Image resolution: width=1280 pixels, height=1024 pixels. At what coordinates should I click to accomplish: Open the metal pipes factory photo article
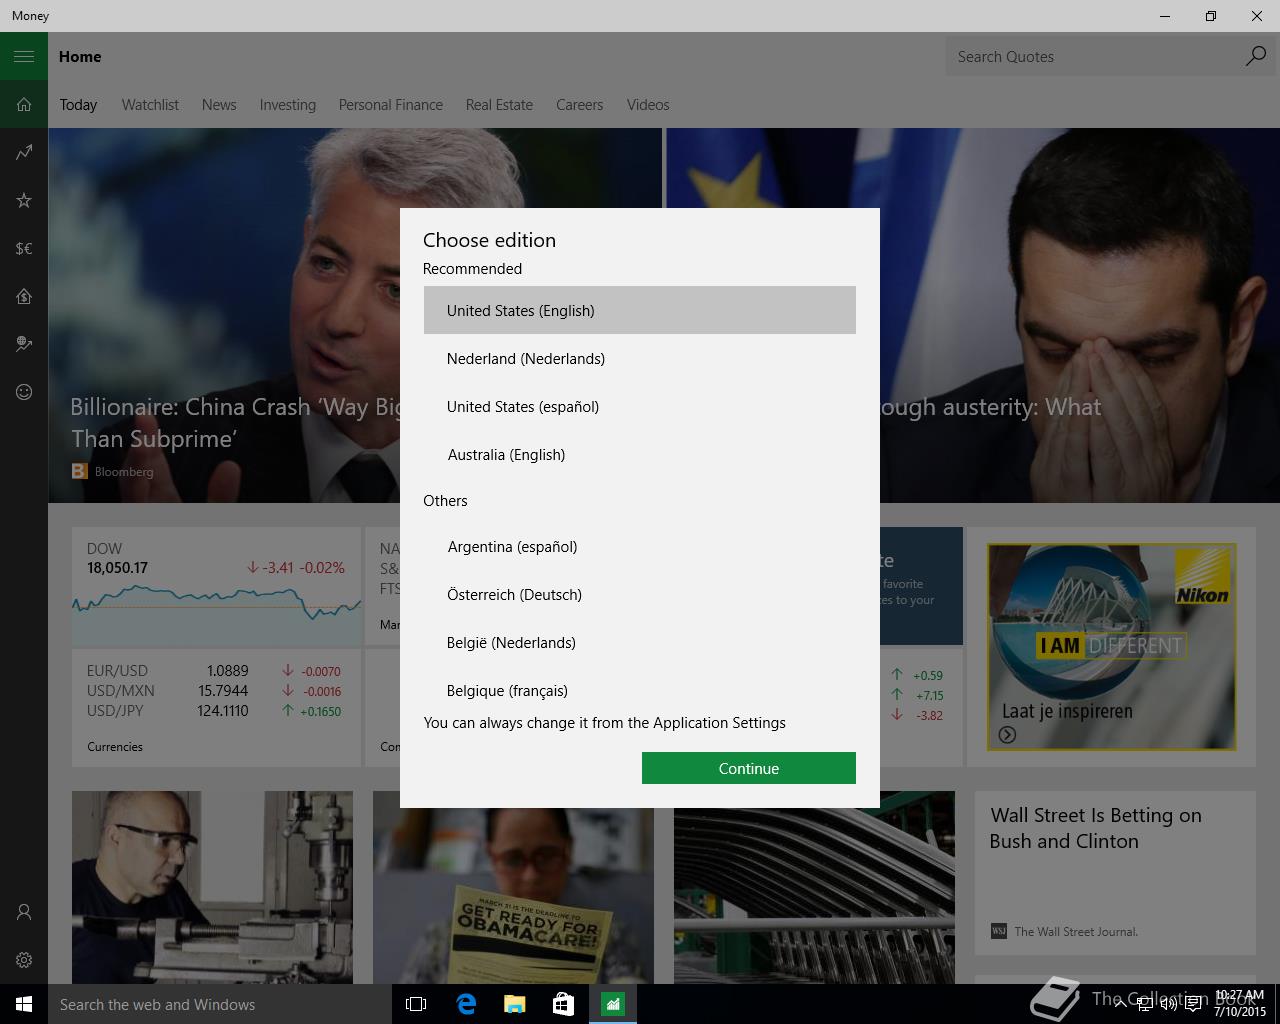tap(814, 887)
